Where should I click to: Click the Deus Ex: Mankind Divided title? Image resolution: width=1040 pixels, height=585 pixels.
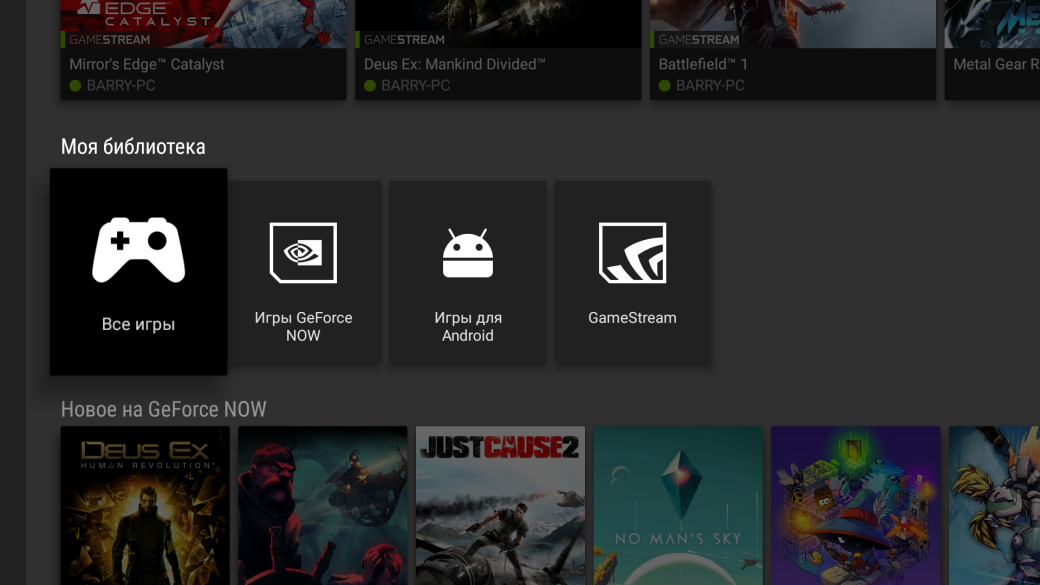(x=455, y=64)
